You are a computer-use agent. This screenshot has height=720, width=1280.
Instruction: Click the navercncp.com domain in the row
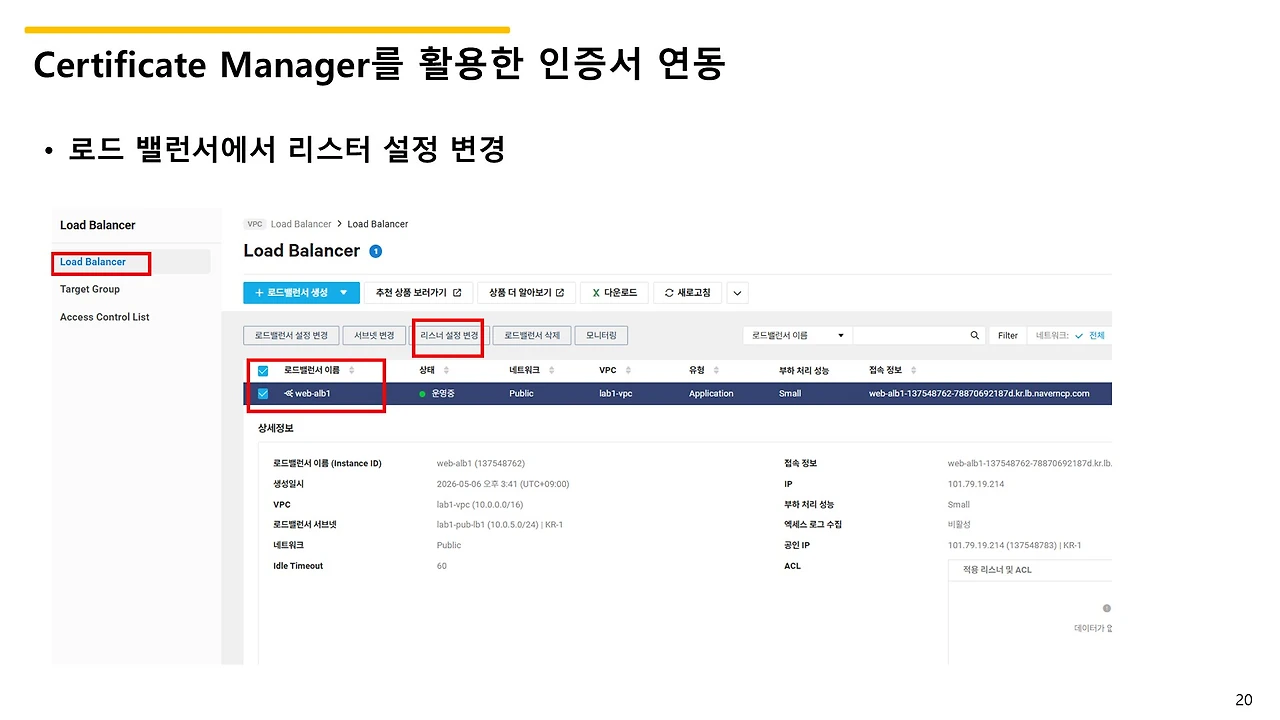(979, 394)
